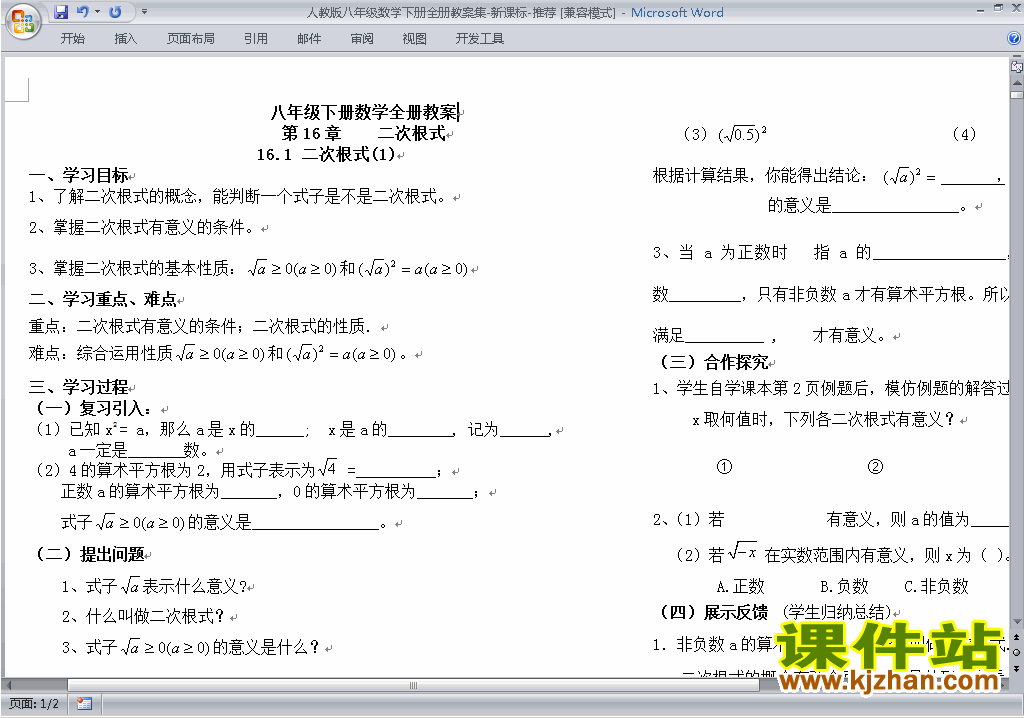Click the formula (3) (√0.5)²
The image size is (1024, 718).
coord(725,134)
